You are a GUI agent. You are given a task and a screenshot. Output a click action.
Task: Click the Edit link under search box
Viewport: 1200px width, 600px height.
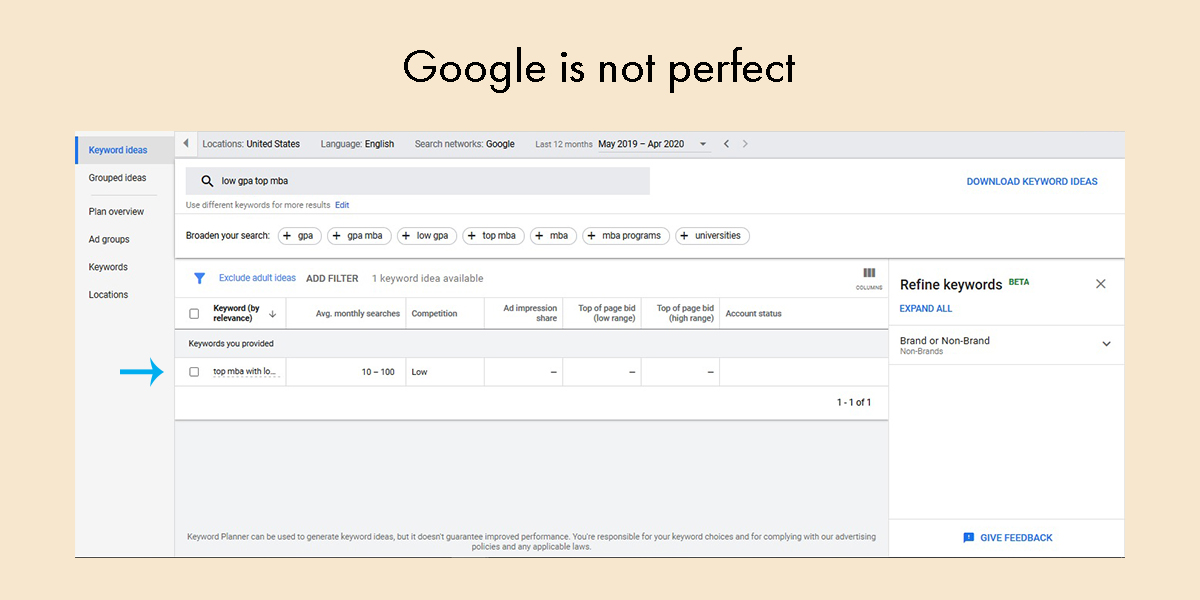pos(342,205)
